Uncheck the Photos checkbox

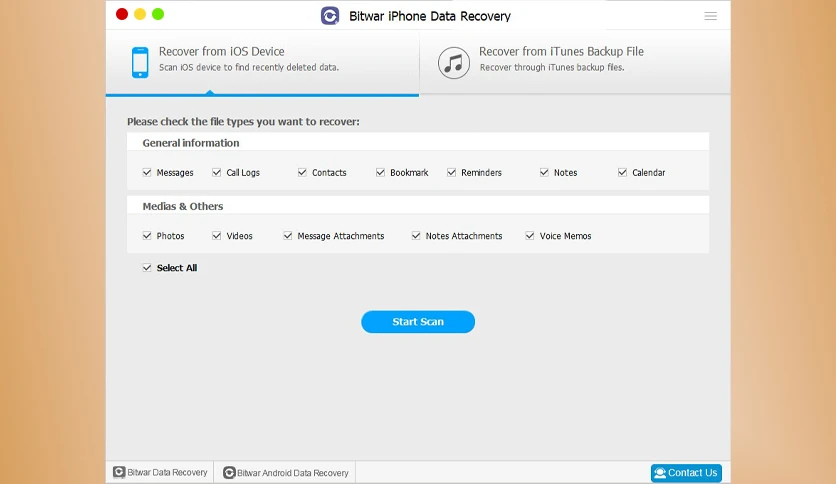(147, 236)
